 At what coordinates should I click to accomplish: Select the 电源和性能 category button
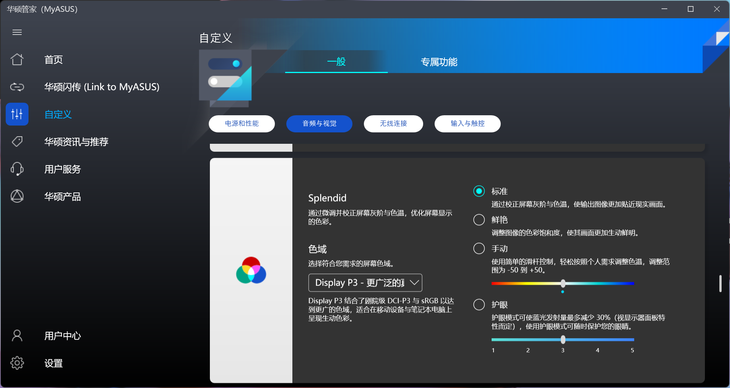[242, 124]
